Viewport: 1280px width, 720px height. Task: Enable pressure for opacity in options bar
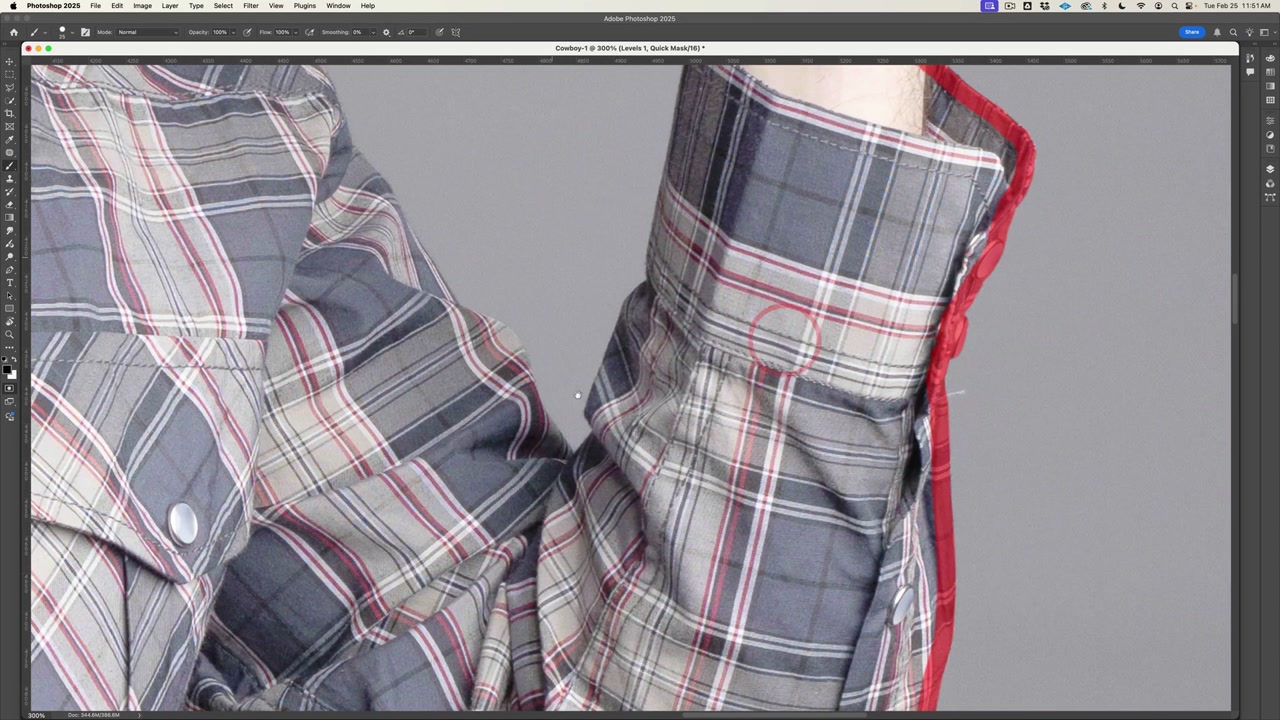pos(247,32)
